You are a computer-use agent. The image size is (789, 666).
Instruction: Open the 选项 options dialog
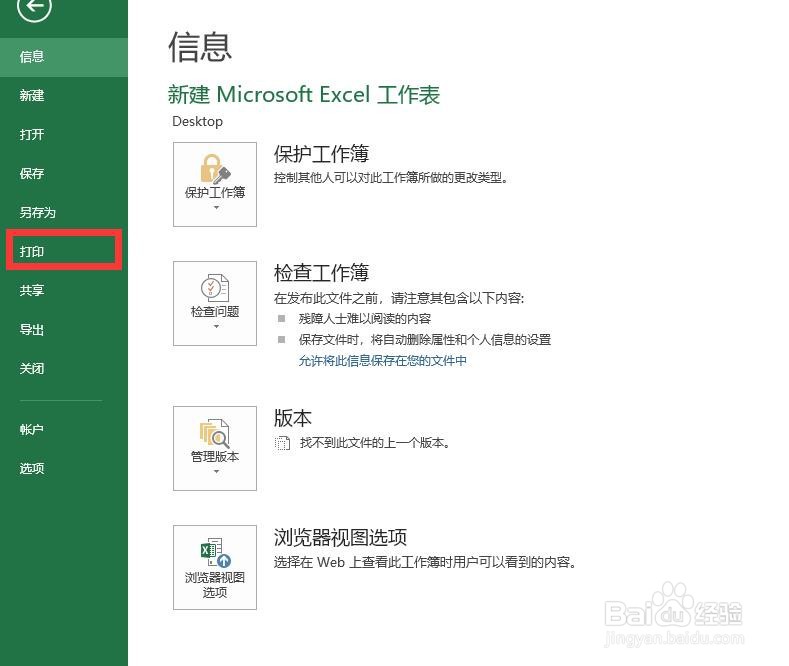[64, 468]
